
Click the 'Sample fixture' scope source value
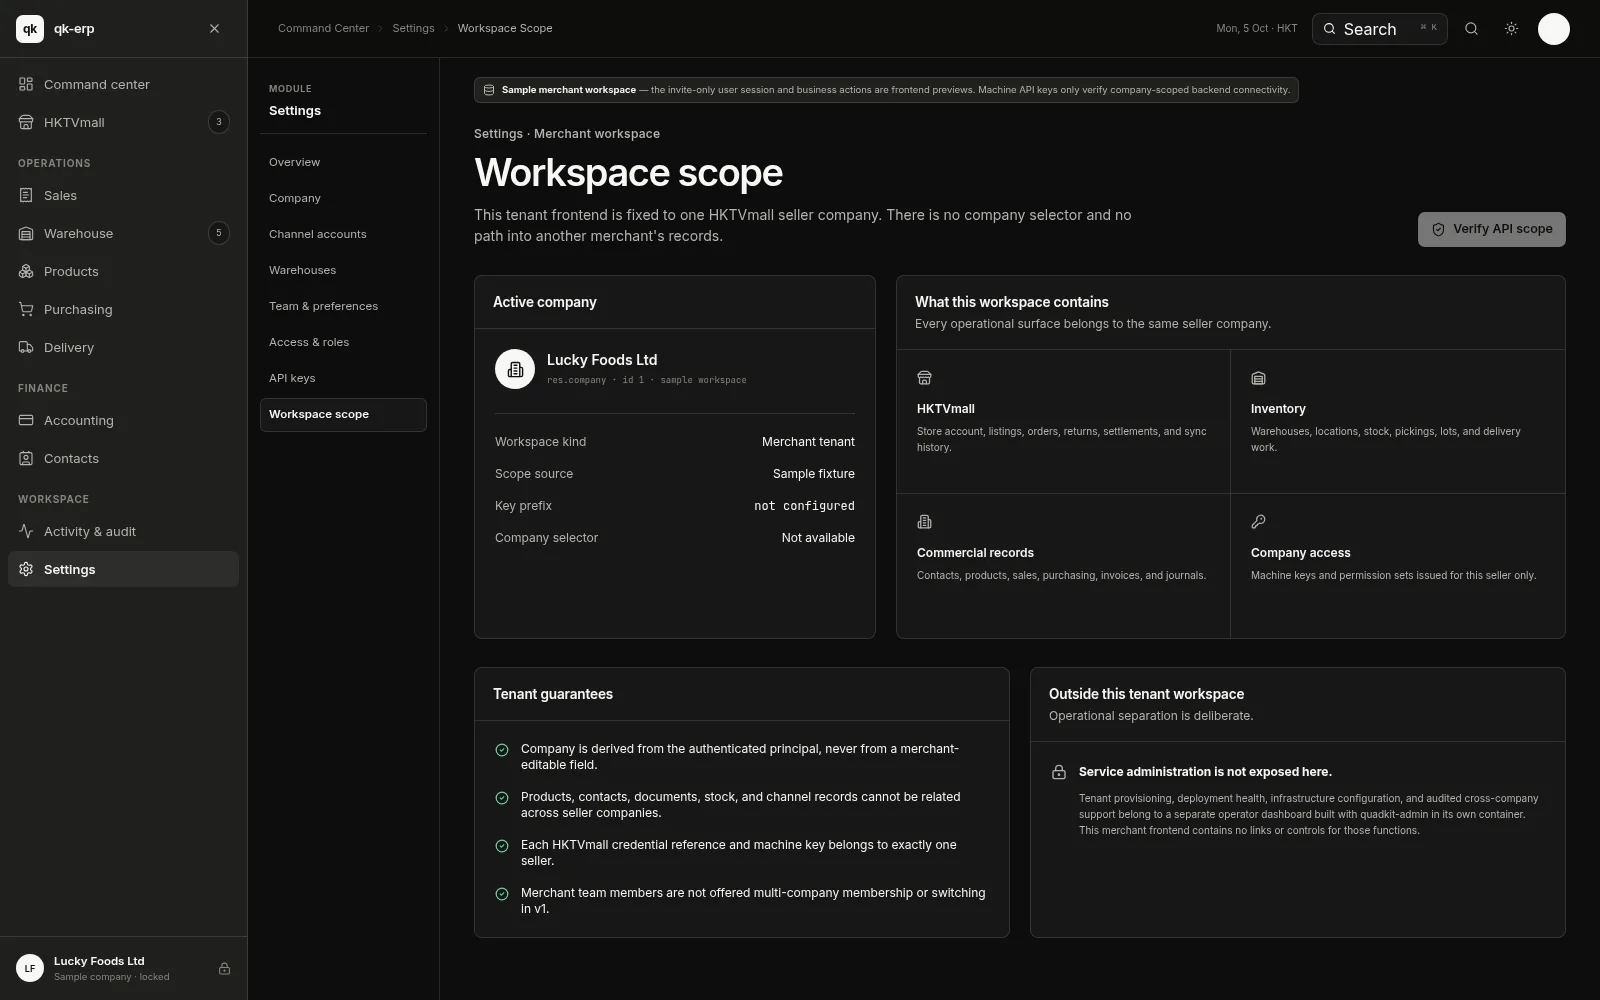(x=814, y=474)
